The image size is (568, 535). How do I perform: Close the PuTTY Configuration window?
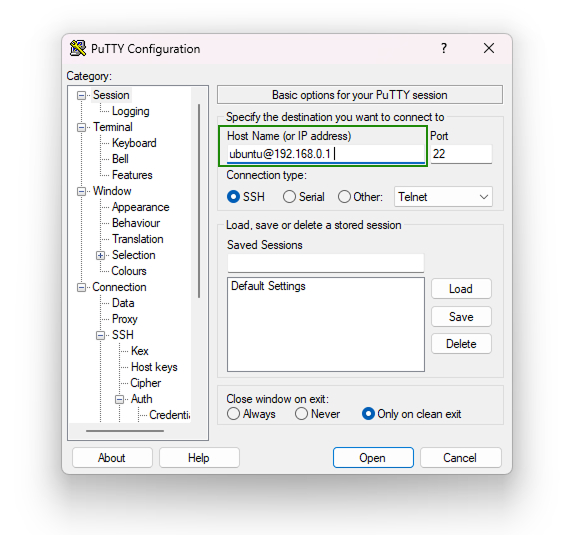[489, 48]
